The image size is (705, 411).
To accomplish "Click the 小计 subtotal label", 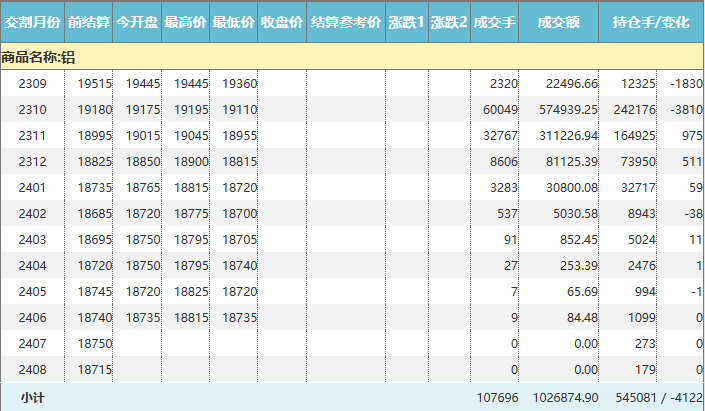I will 32,397.
